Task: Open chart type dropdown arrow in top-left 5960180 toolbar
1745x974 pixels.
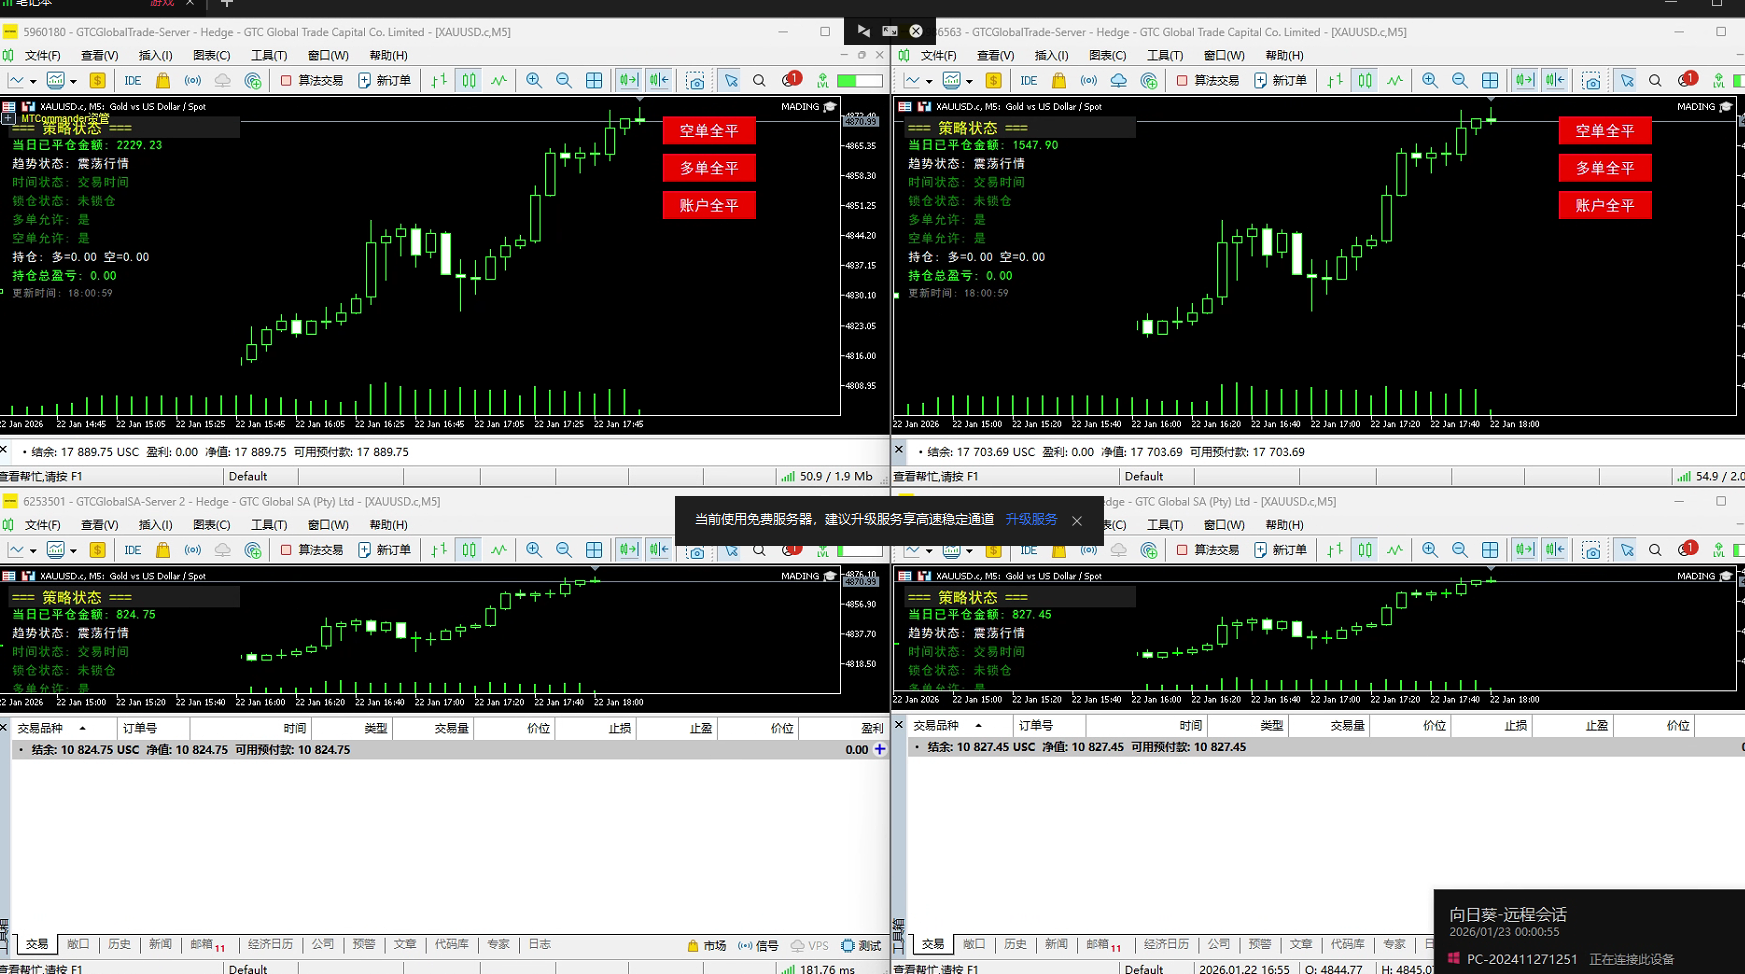Action: (33, 82)
